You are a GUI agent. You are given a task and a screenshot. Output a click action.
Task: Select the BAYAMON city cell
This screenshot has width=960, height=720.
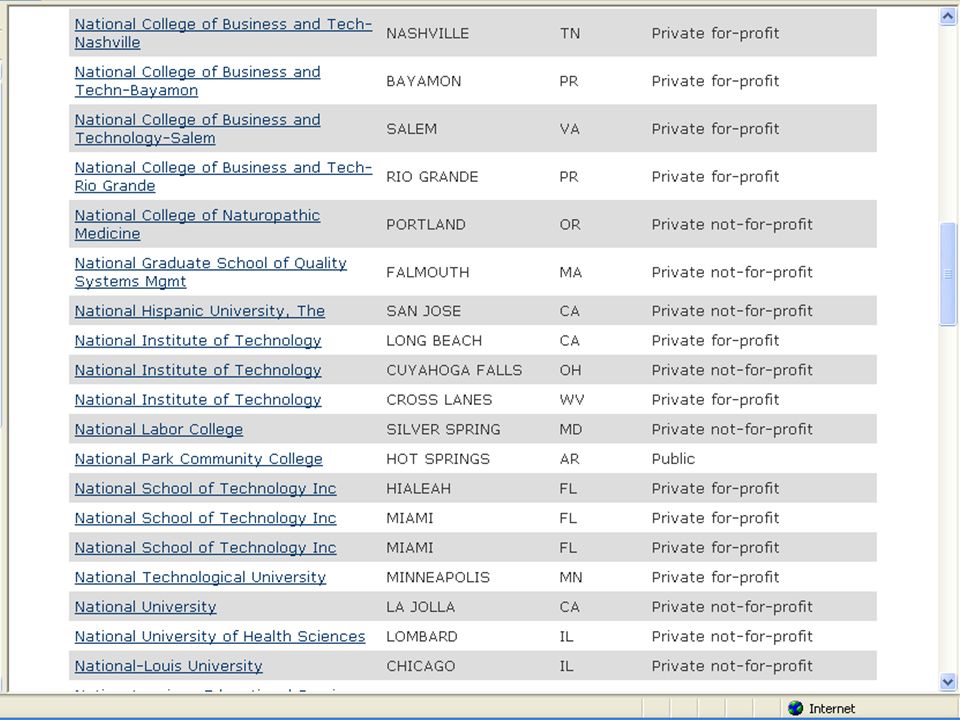pyautogui.click(x=424, y=81)
